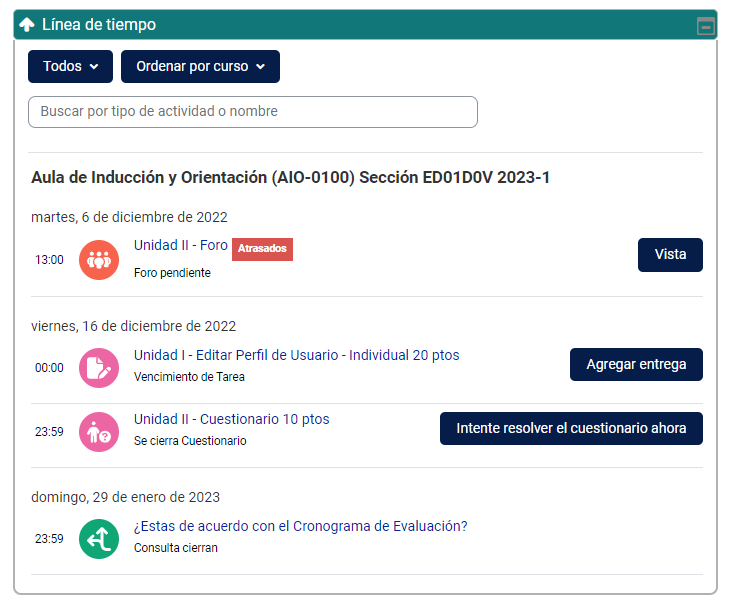This screenshot has width=730, height=610.
Task: Open ¿Estas de acuerdo con el Cronograma link
Action: coord(300,526)
